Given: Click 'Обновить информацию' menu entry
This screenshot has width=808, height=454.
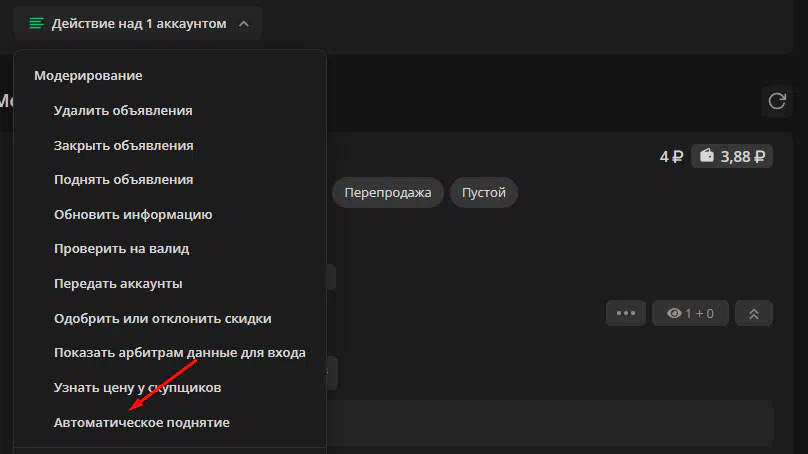Looking at the screenshot, I should tap(133, 214).
